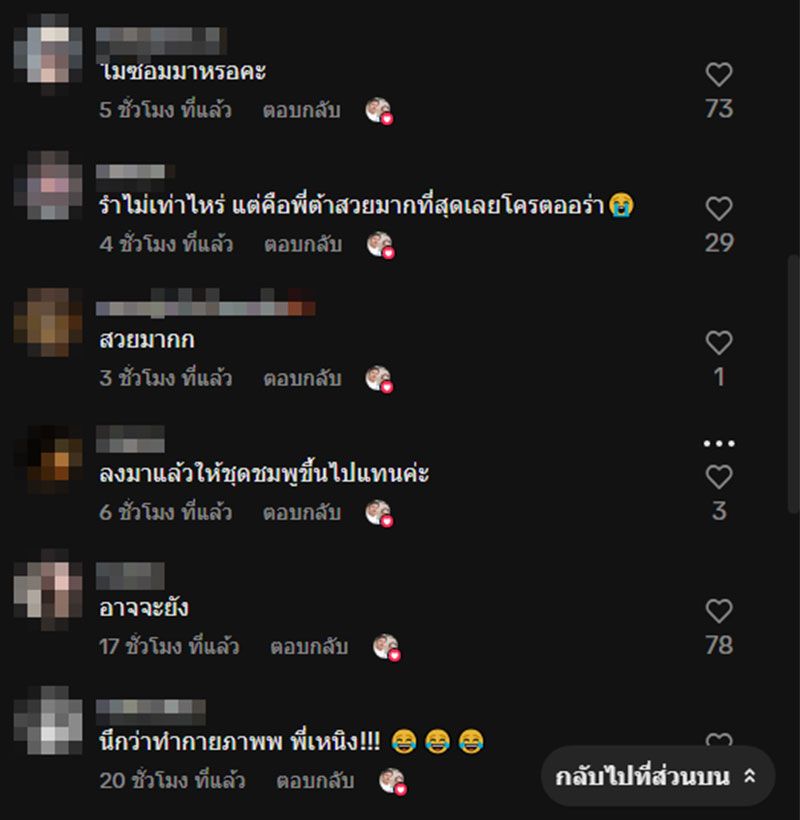Image resolution: width=800 pixels, height=820 pixels.
Task: Like the comment with 73 likes
Action: tap(719, 74)
